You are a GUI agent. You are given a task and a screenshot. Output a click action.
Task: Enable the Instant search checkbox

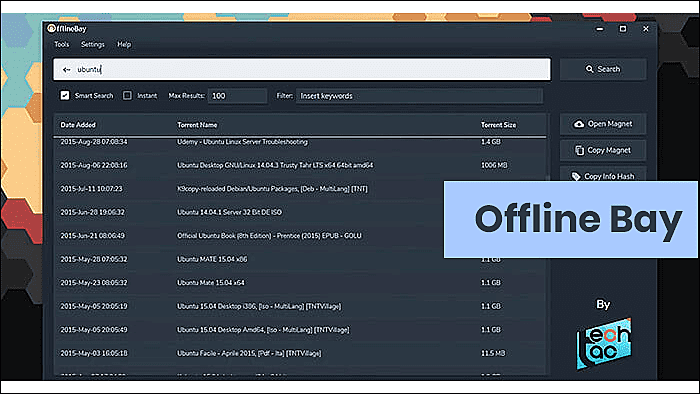(127, 95)
